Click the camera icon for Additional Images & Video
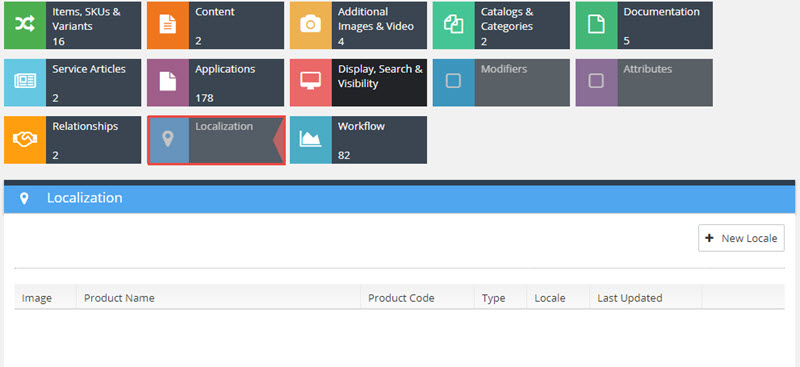 [311, 25]
